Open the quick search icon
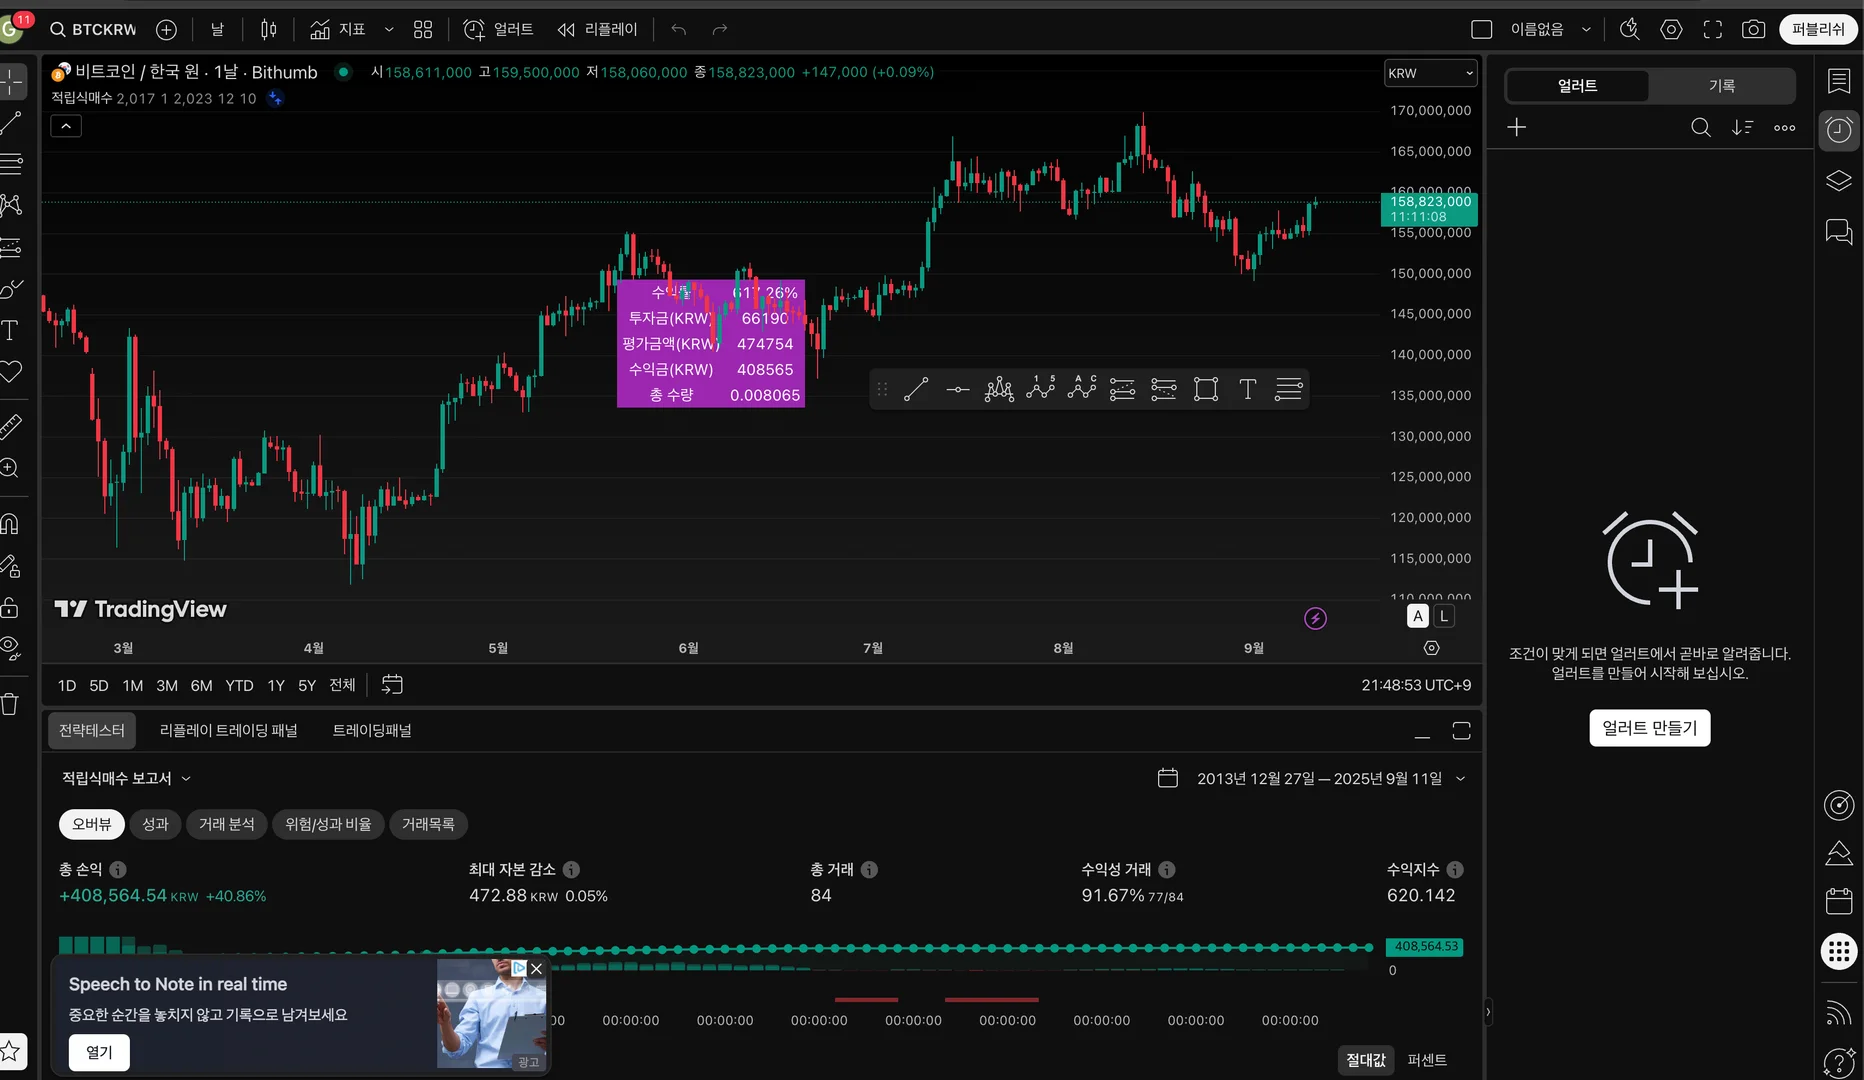 click(x=1630, y=30)
